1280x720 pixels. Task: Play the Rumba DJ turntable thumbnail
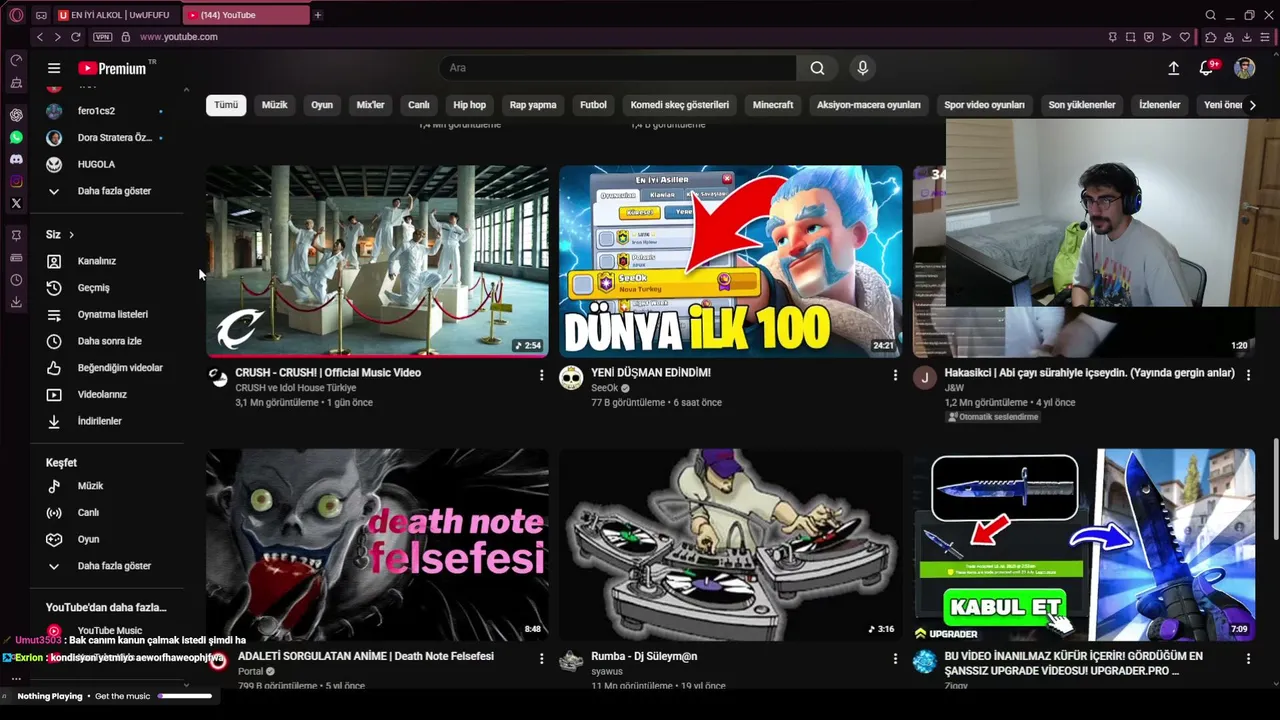730,545
